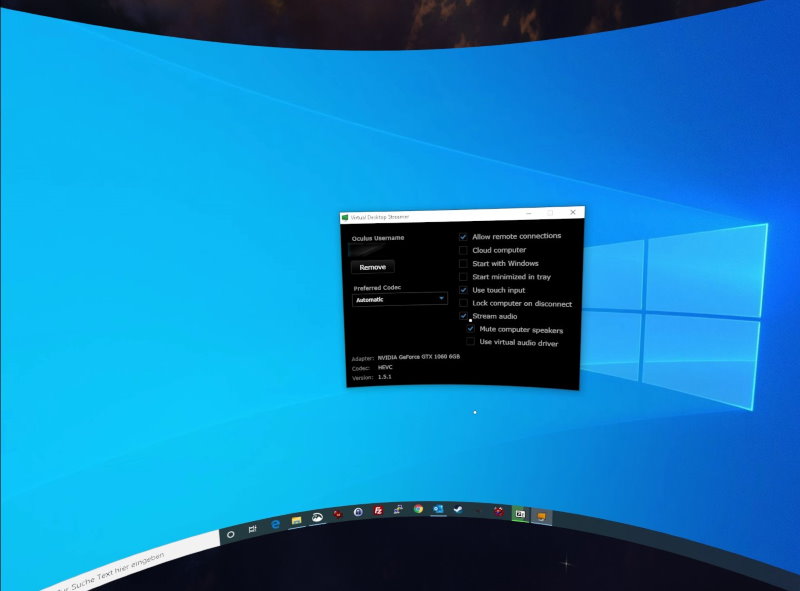Screen dimensions: 800x591
Task: Enable the Cloud computer option
Action: coord(463,250)
